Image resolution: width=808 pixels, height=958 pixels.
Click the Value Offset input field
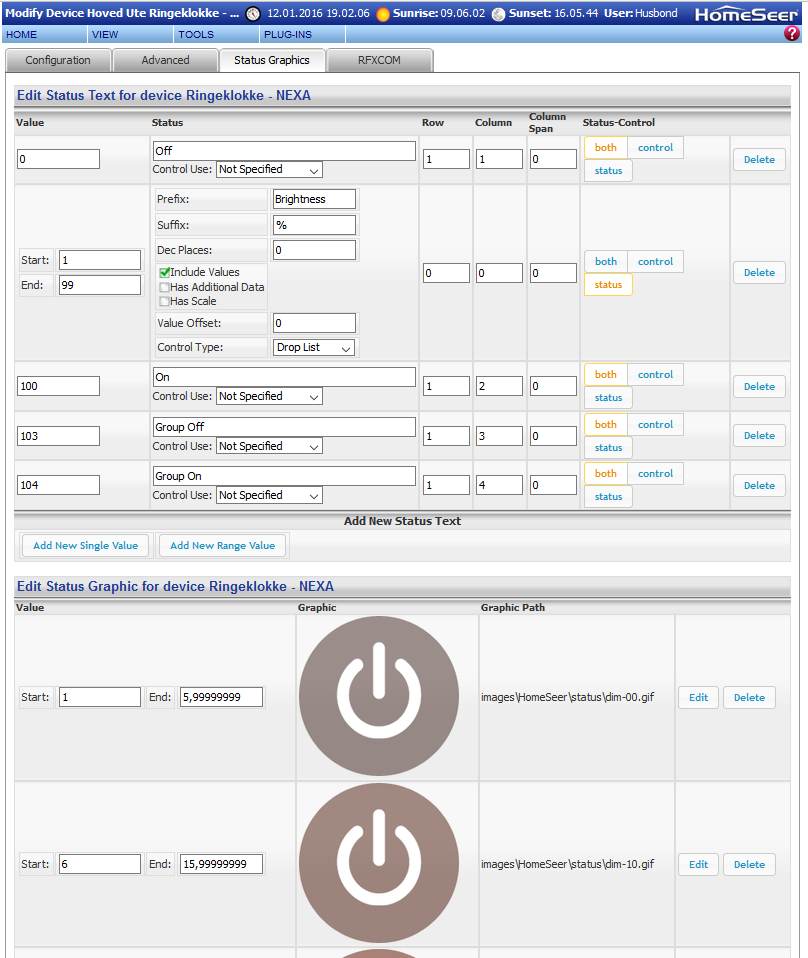tap(314, 323)
